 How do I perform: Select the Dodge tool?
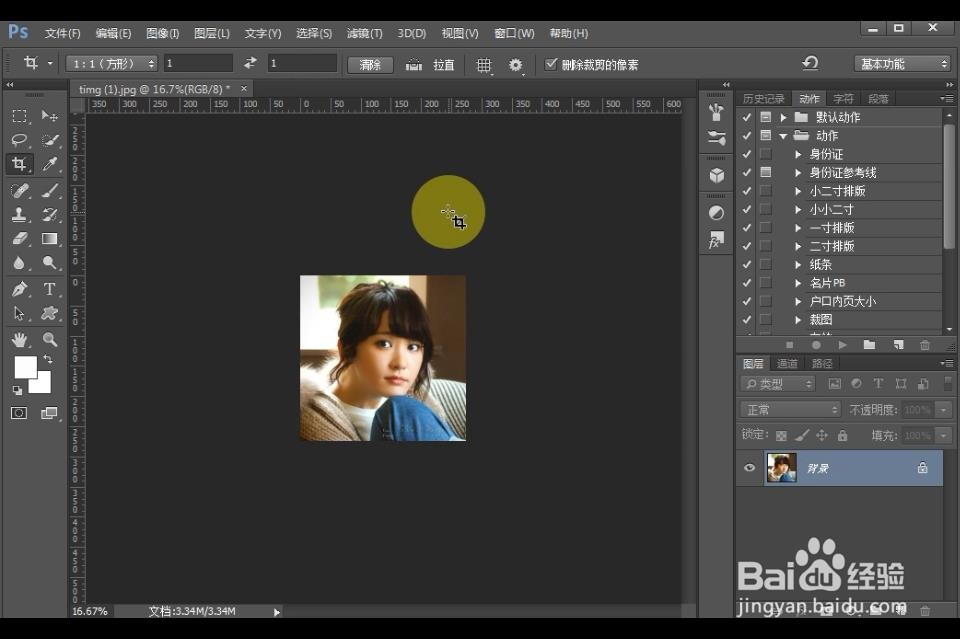click(x=50, y=263)
